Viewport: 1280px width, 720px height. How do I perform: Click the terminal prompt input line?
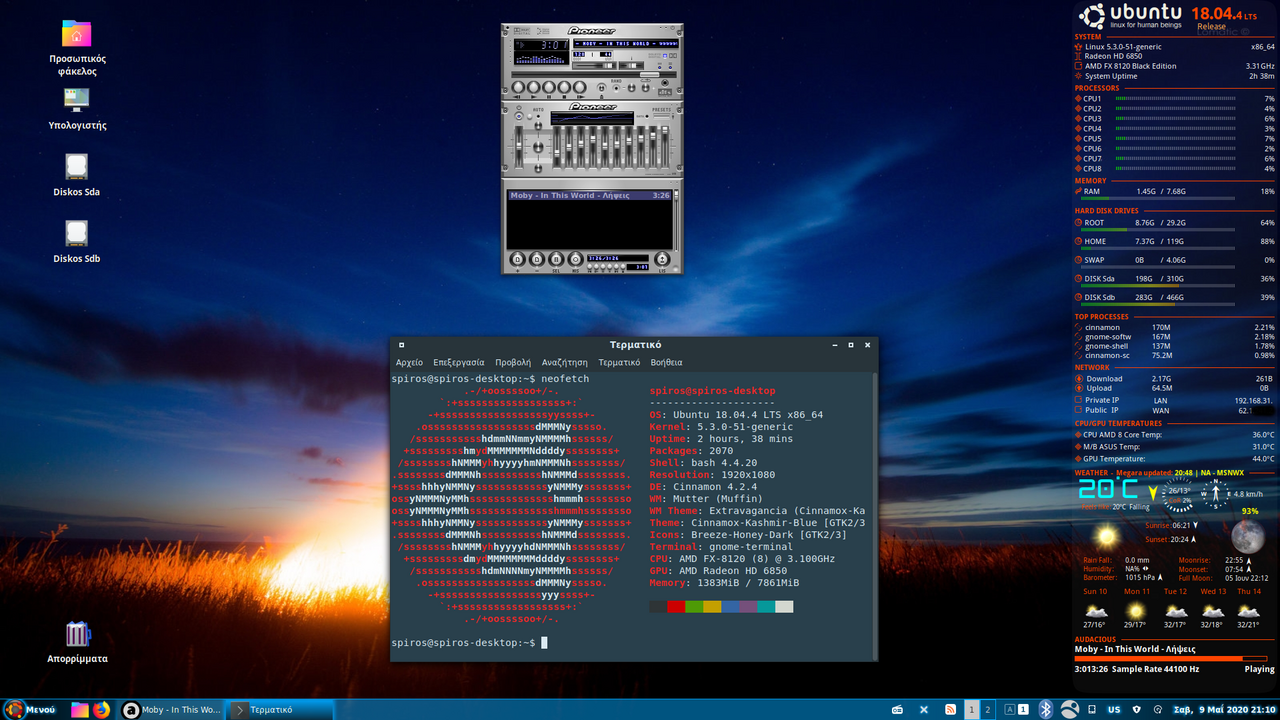tap(633, 642)
